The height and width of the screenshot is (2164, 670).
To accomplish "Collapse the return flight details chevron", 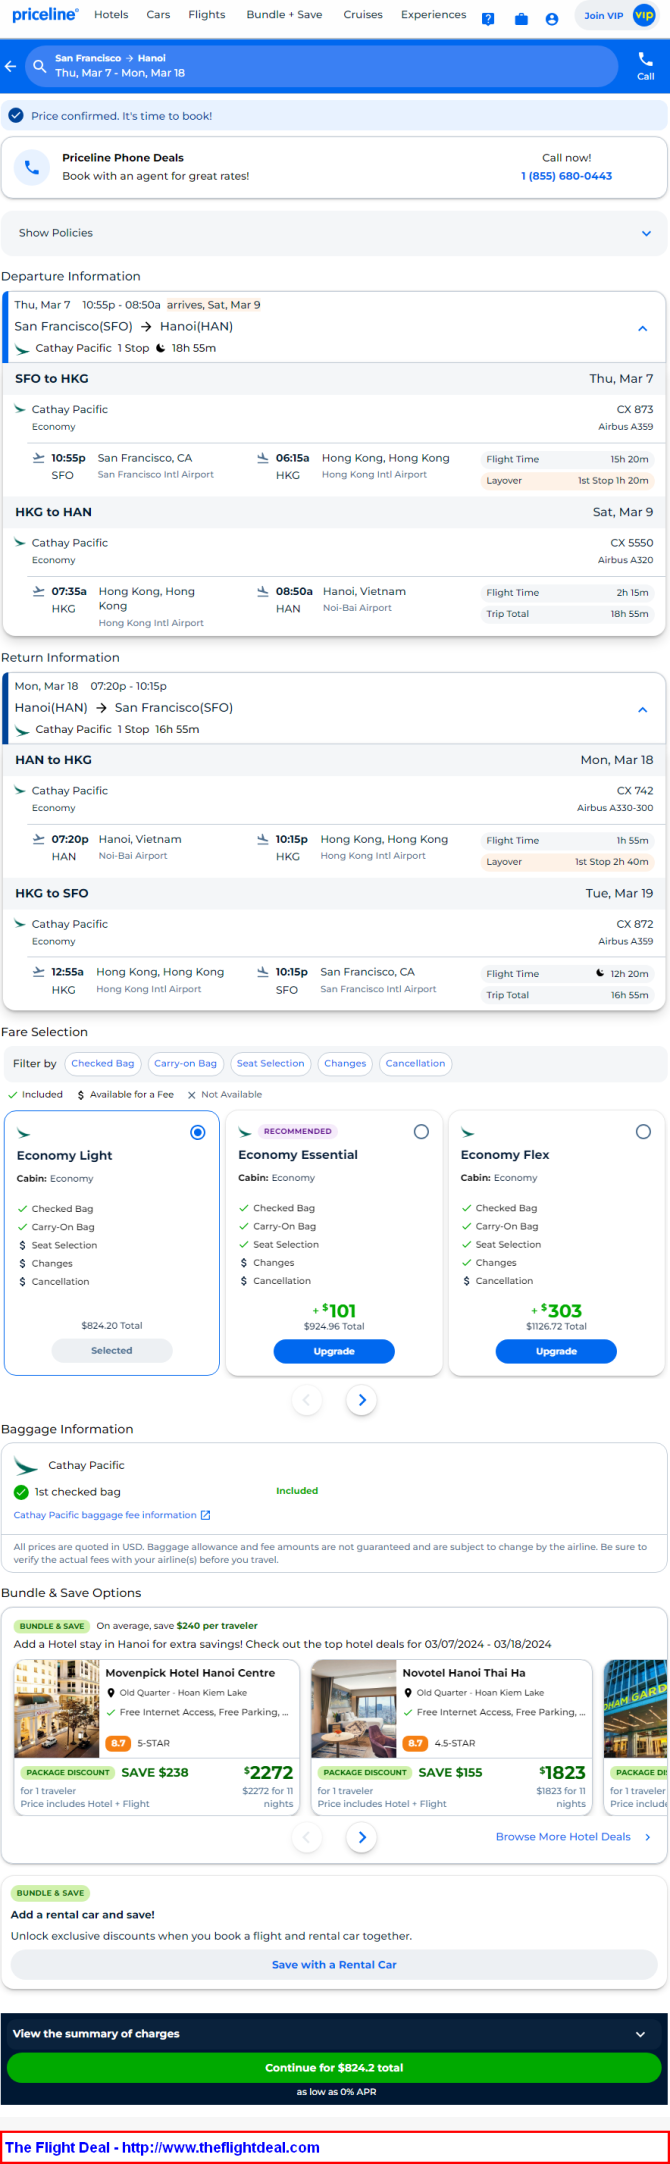I will tap(643, 709).
